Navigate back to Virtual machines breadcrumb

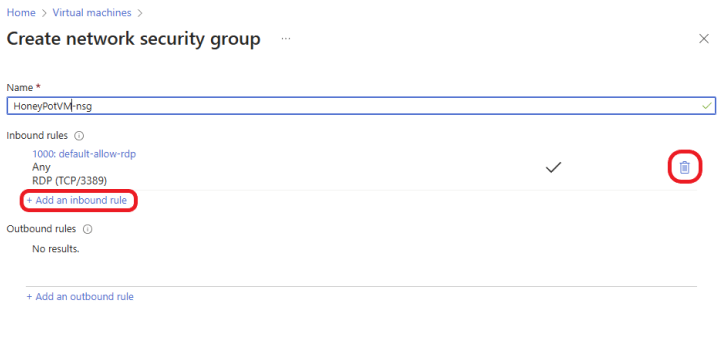92,12
